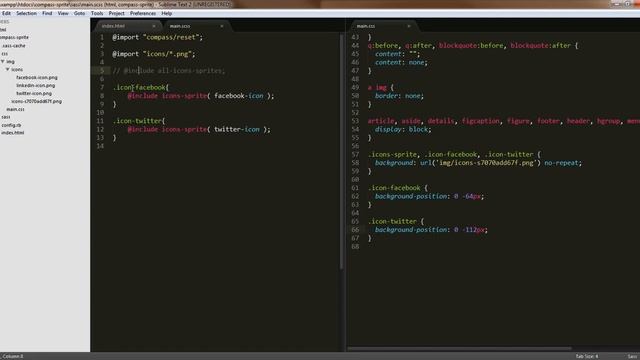The height and width of the screenshot is (360, 640).
Task: Open the Help menu
Action: 167,13
